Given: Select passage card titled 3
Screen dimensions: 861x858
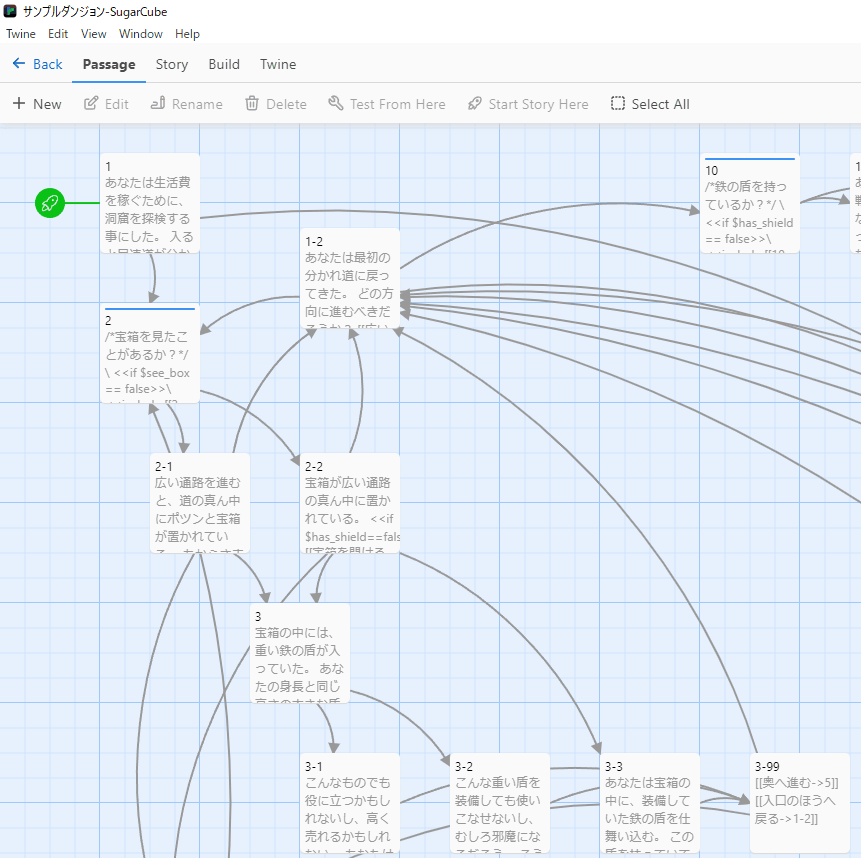Looking at the screenshot, I should click(x=300, y=653).
